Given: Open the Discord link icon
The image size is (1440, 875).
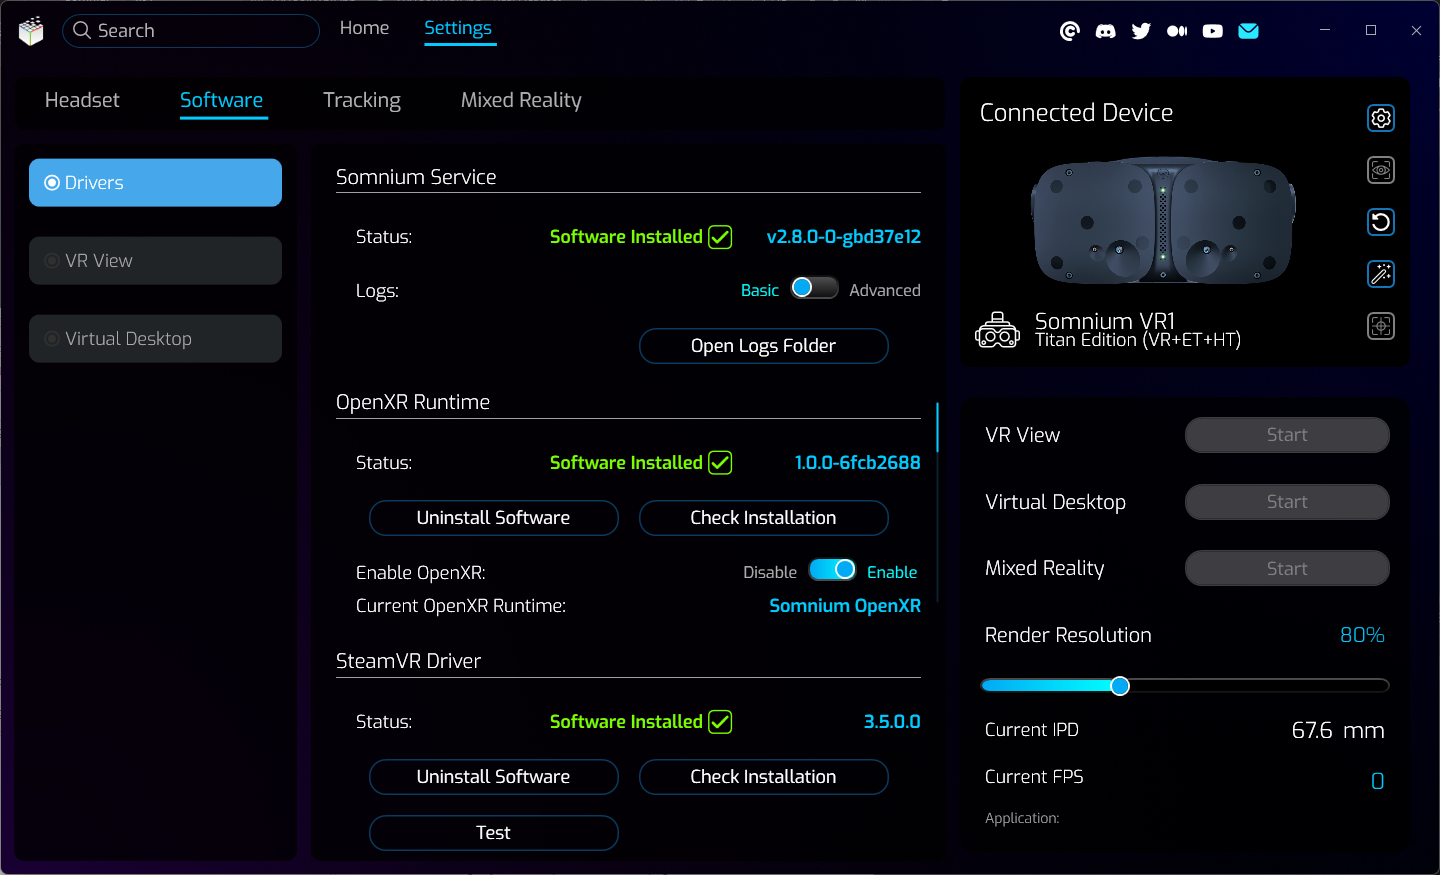Looking at the screenshot, I should pos(1105,31).
